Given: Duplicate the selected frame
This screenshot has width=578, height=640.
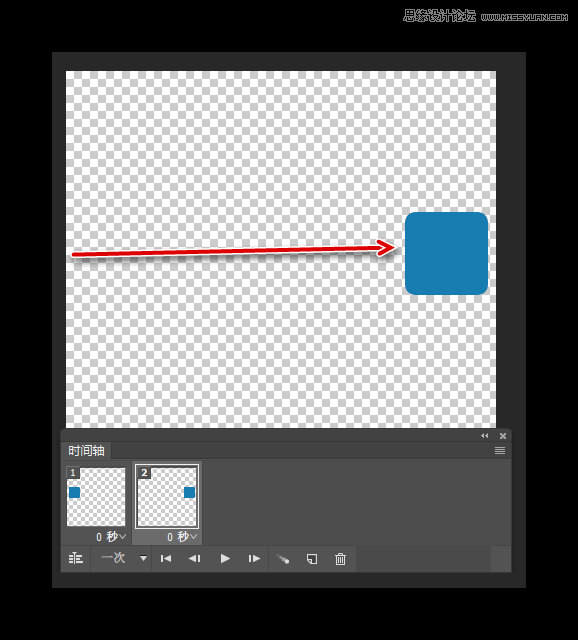Looking at the screenshot, I should [x=312, y=559].
